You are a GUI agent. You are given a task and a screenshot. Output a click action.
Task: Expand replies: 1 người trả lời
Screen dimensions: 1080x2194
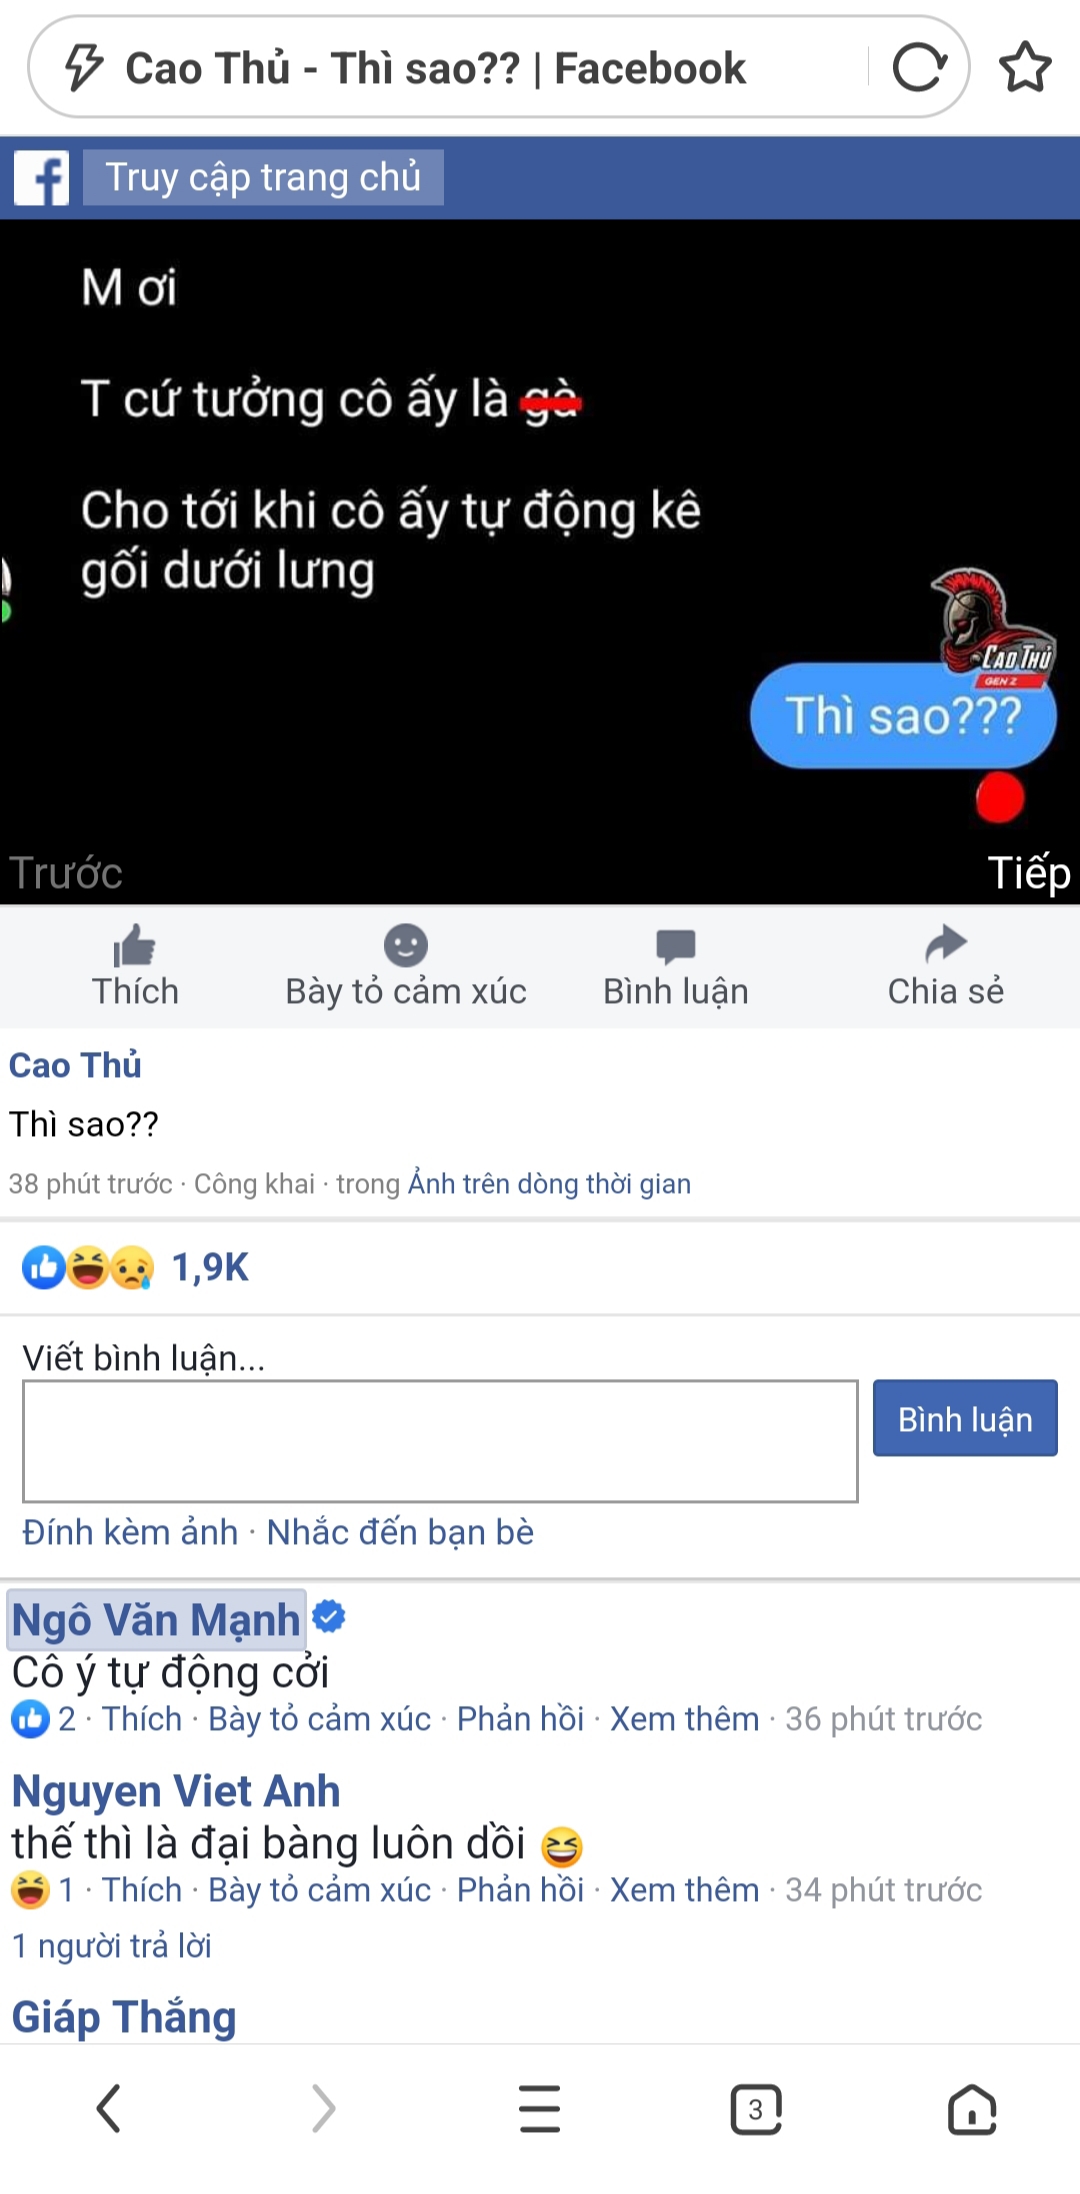click(x=112, y=1946)
